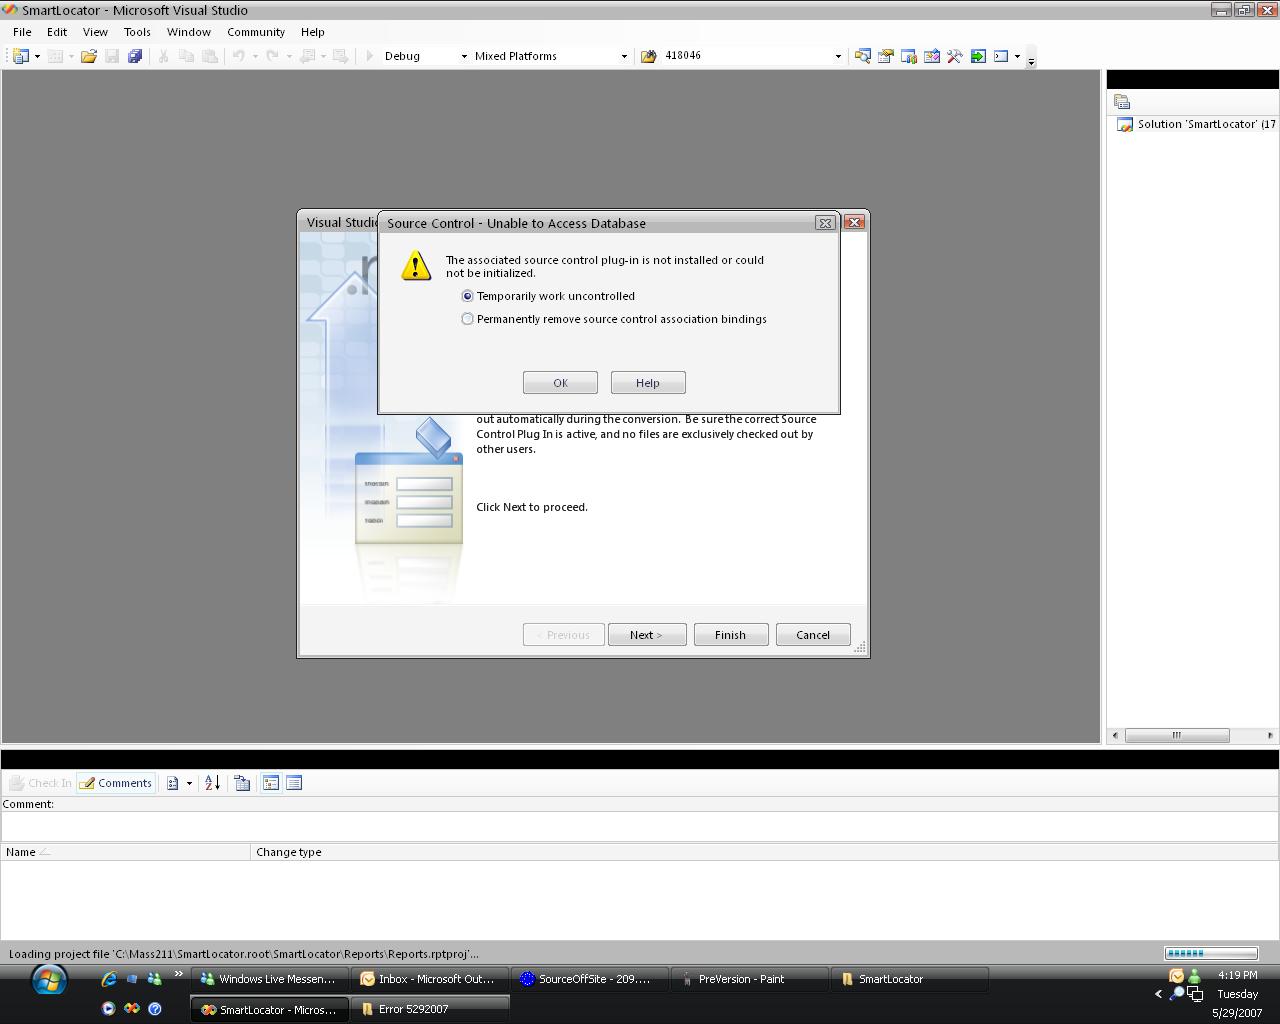Open Error 5292007 folder taskbar button
The height and width of the screenshot is (1024, 1280).
coord(430,1009)
